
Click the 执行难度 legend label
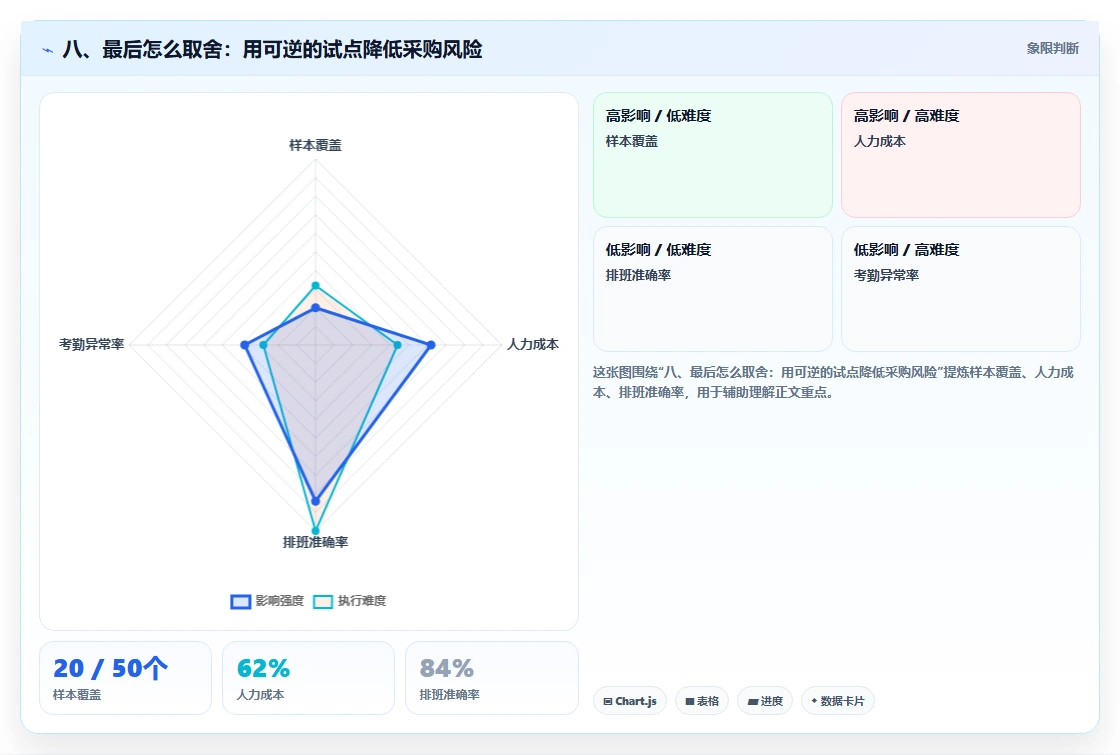click(361, 601)
